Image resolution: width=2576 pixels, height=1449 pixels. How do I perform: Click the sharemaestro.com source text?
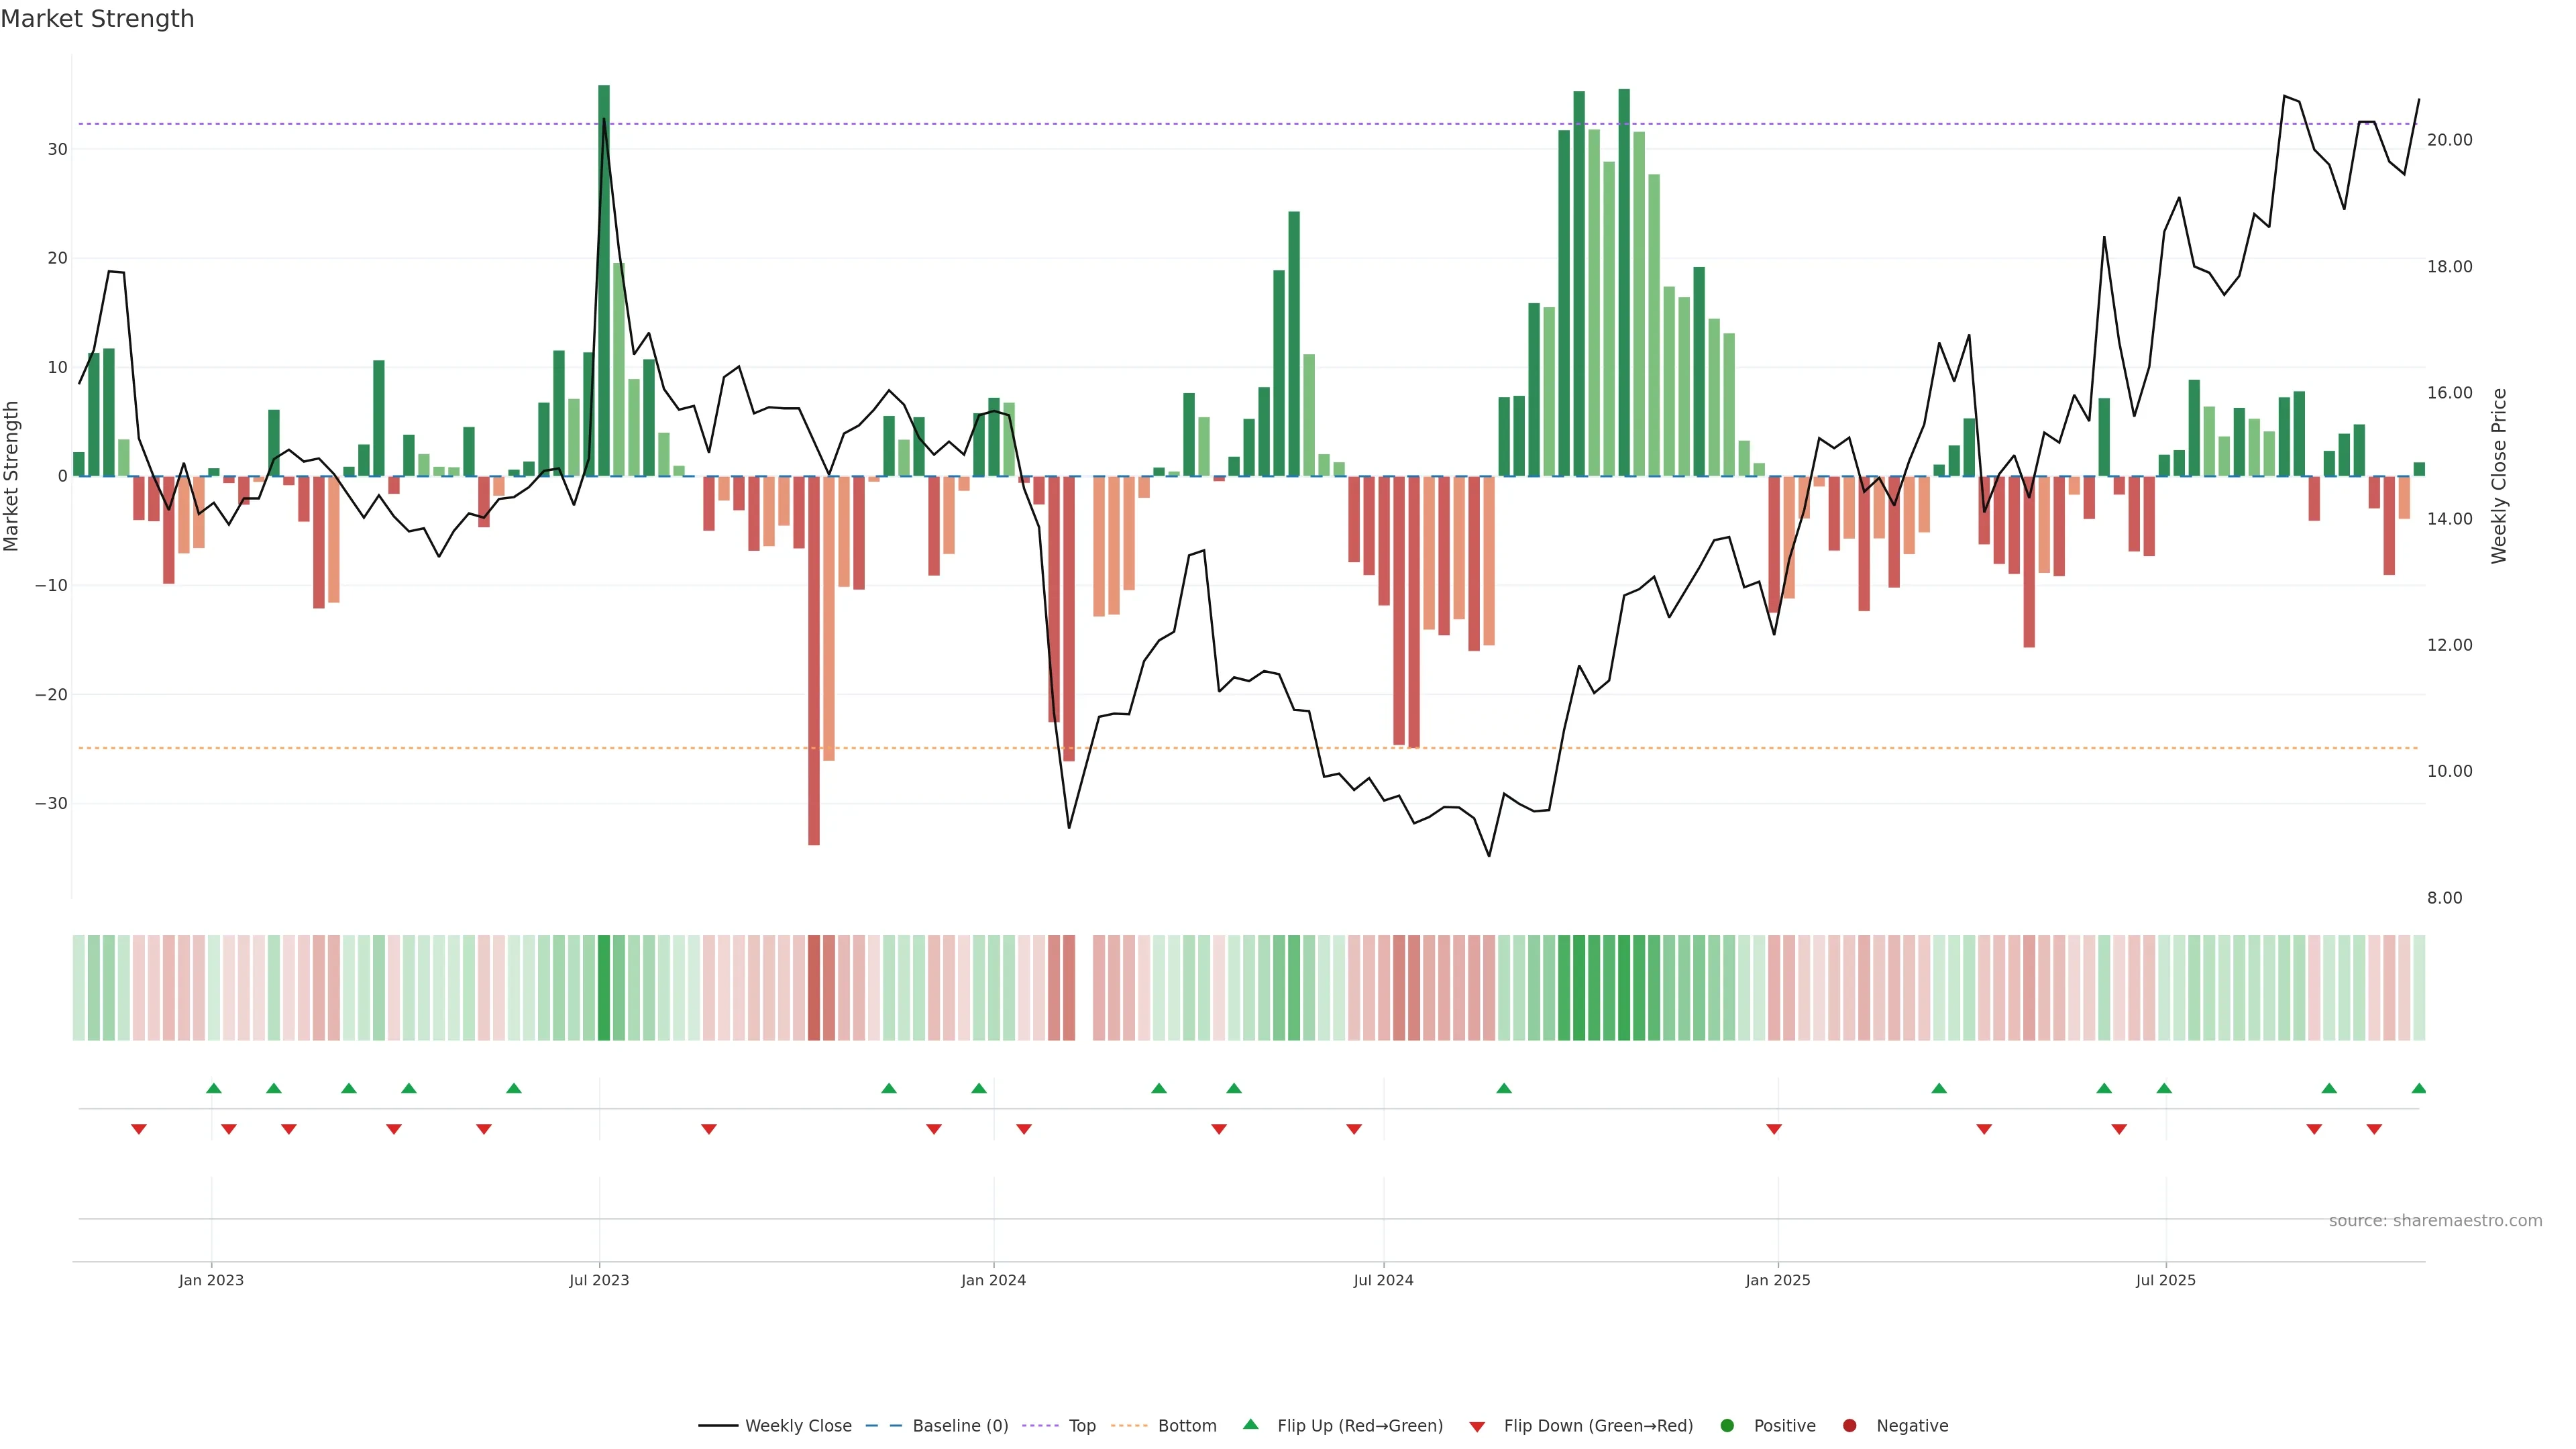tap(2435, 1221)
